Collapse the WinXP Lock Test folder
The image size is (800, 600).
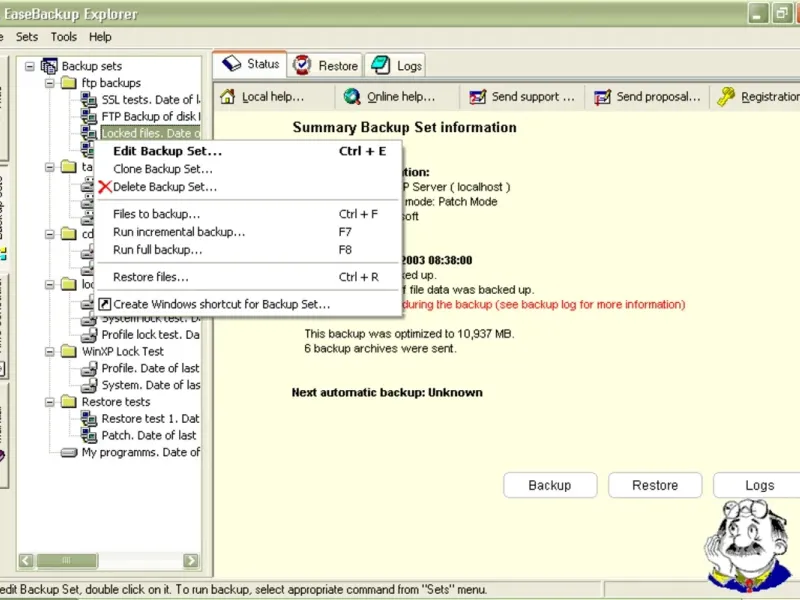tap(49, 351)
